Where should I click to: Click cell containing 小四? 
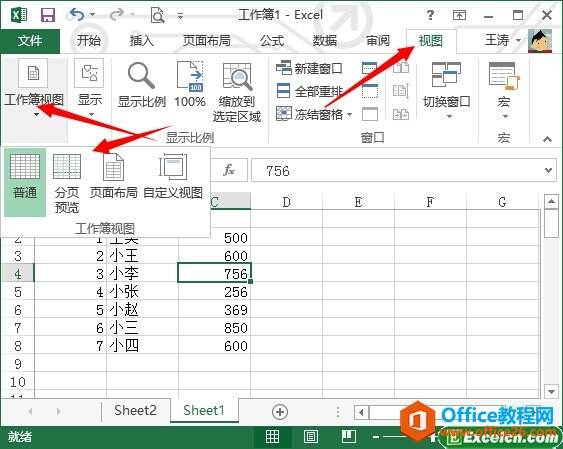point(142,345)
